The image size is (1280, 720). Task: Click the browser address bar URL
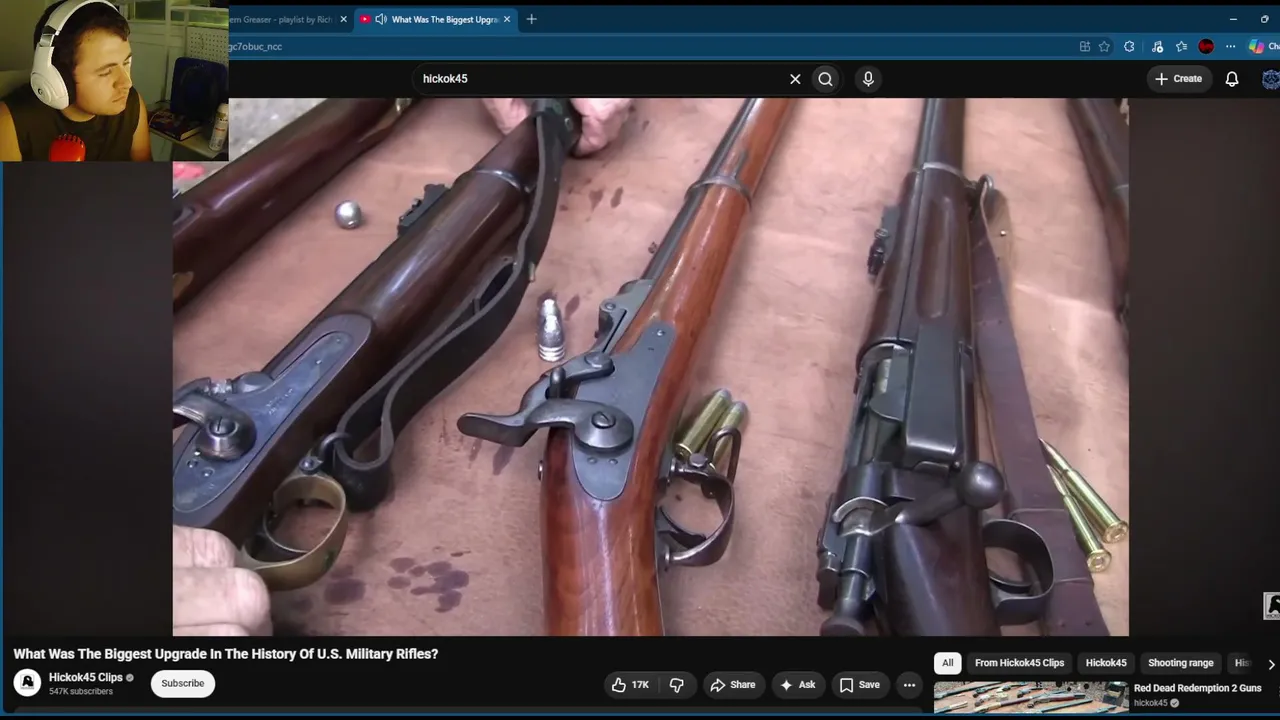coord(256,46)
